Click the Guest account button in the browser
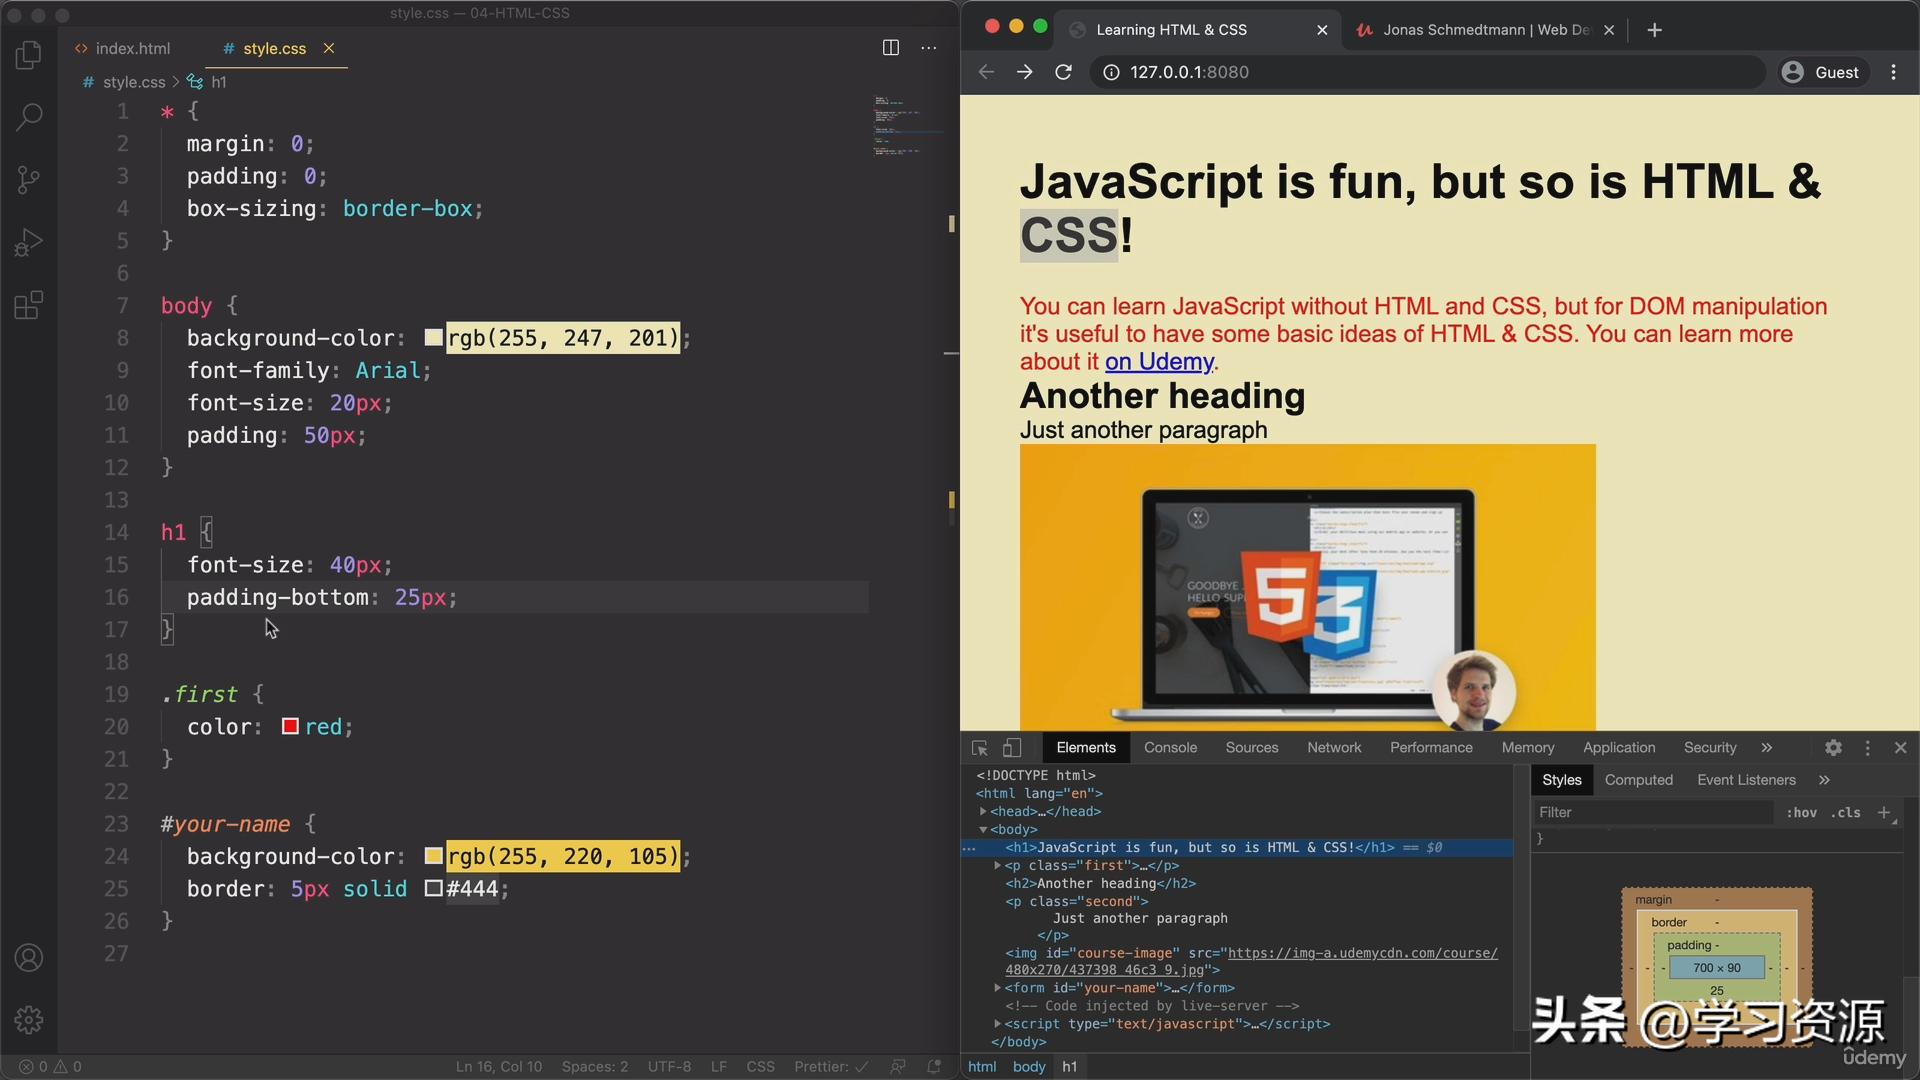Screen dimensions: 1920x1080 click(x=1822, y=71)
